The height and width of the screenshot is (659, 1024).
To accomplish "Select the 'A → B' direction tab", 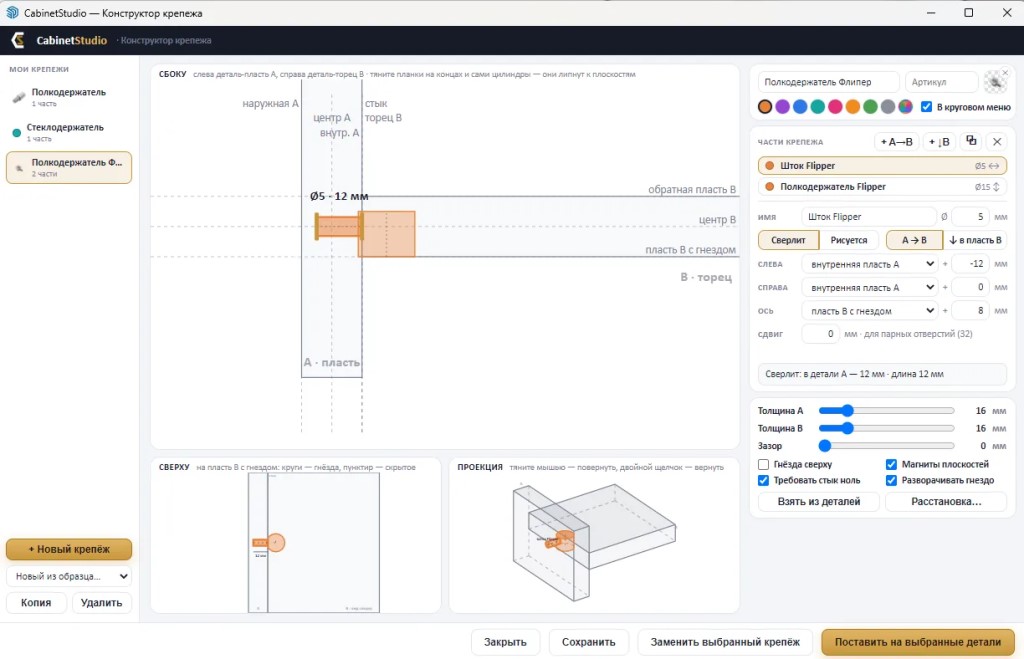I will coord(914,240).
